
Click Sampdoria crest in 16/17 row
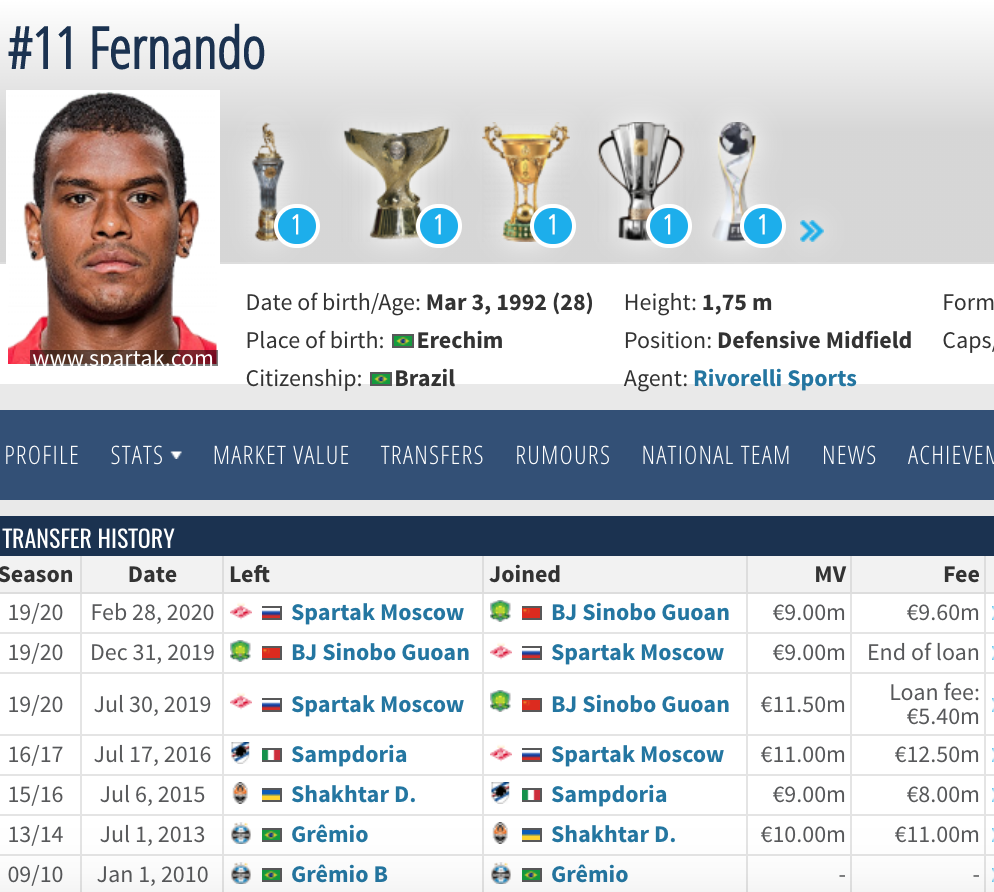tap(240, 753)
